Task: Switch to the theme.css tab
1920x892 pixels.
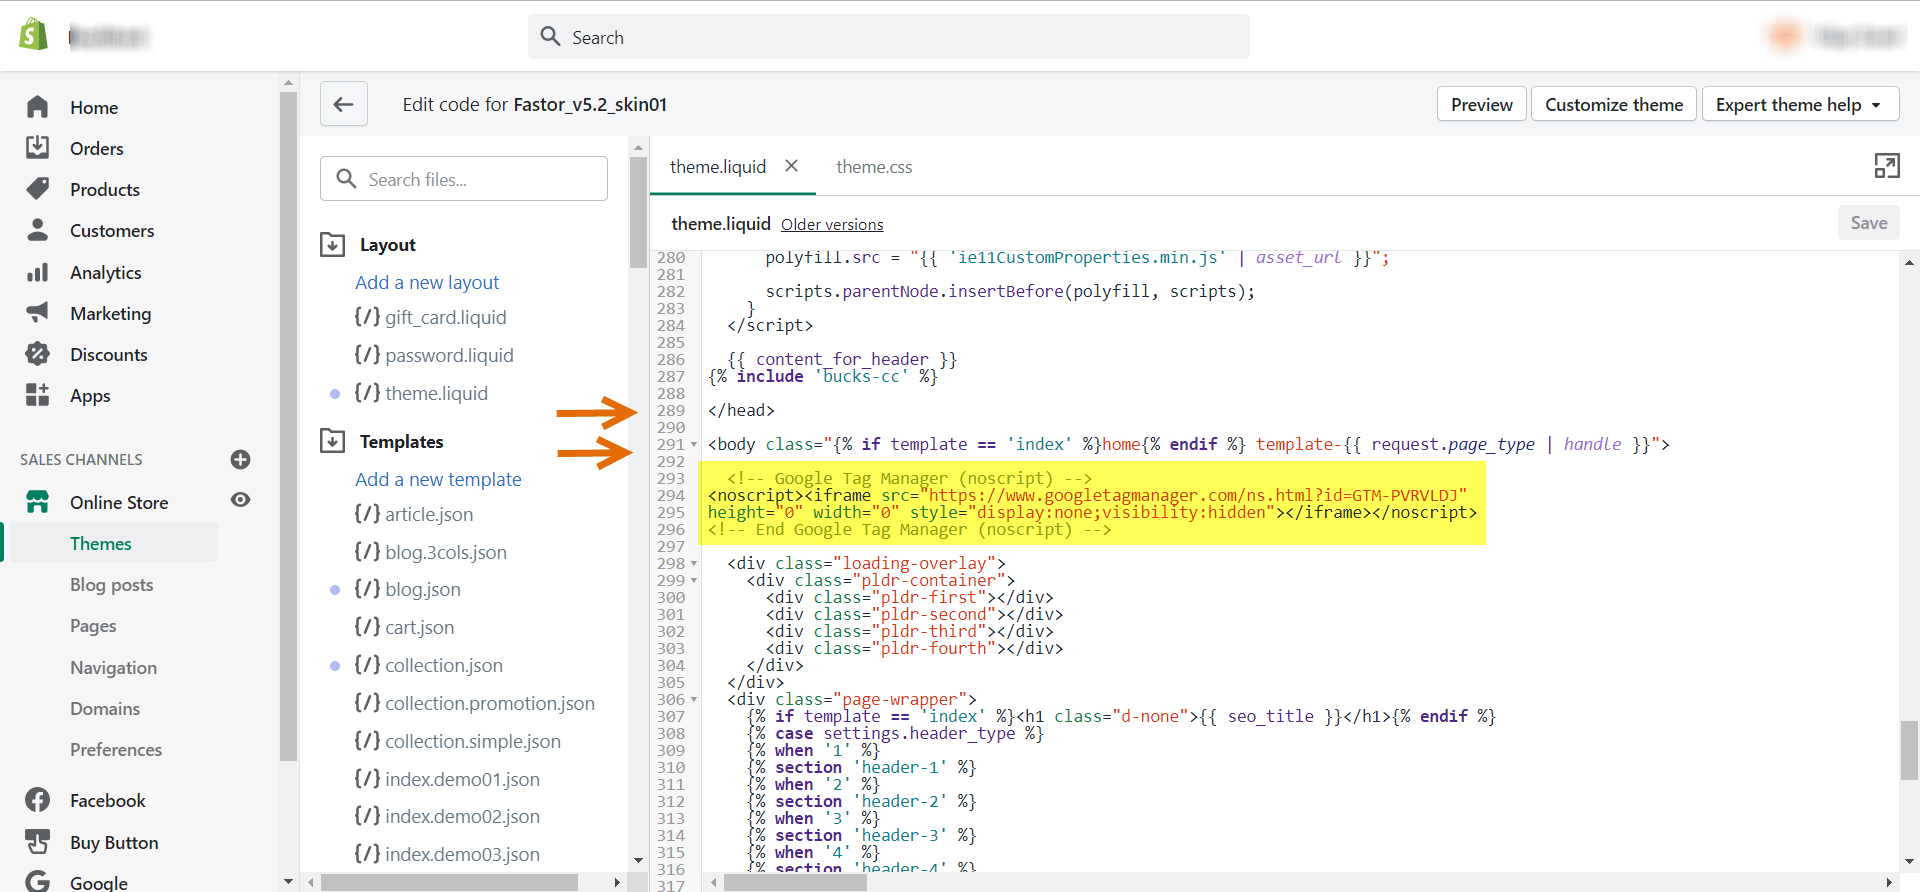Action: pyautogui.click(x=874, y=167)
